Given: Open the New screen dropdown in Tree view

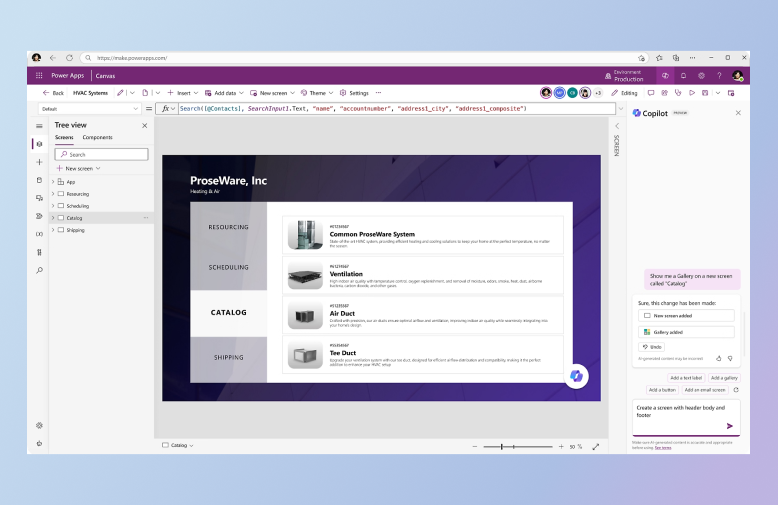Looking at the screenshot, I should [x=78, y=169].
